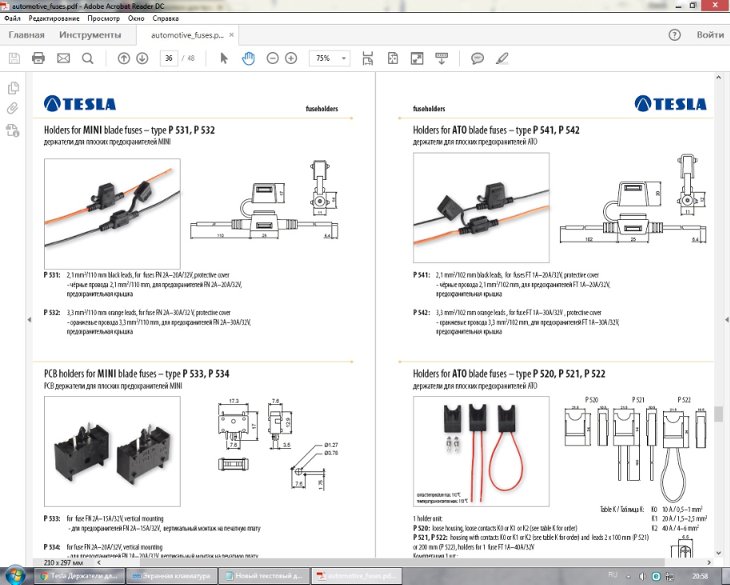Viewport: 730px width, 585px height.
Task: Click the Войти sign-in button
Action: pos(710,35)
